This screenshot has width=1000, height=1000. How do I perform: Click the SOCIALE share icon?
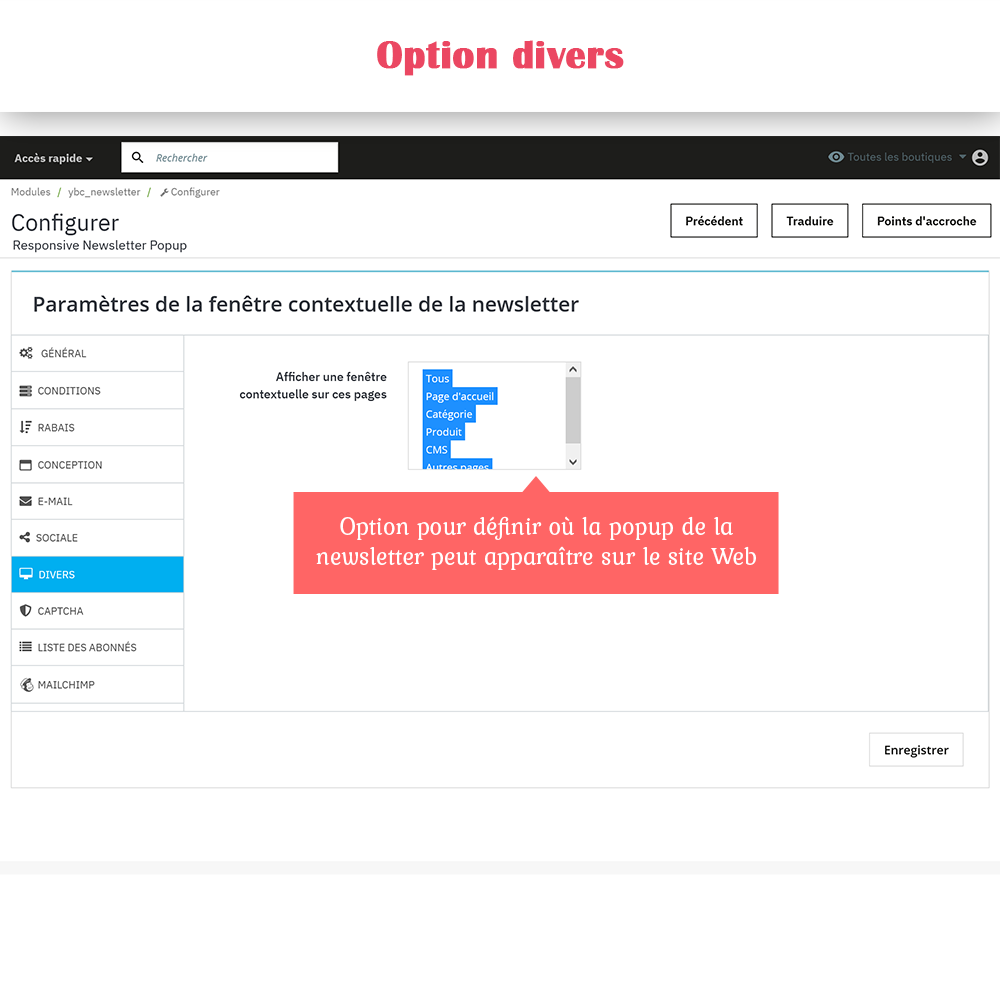pyautogui.click(x=25, y=537)
